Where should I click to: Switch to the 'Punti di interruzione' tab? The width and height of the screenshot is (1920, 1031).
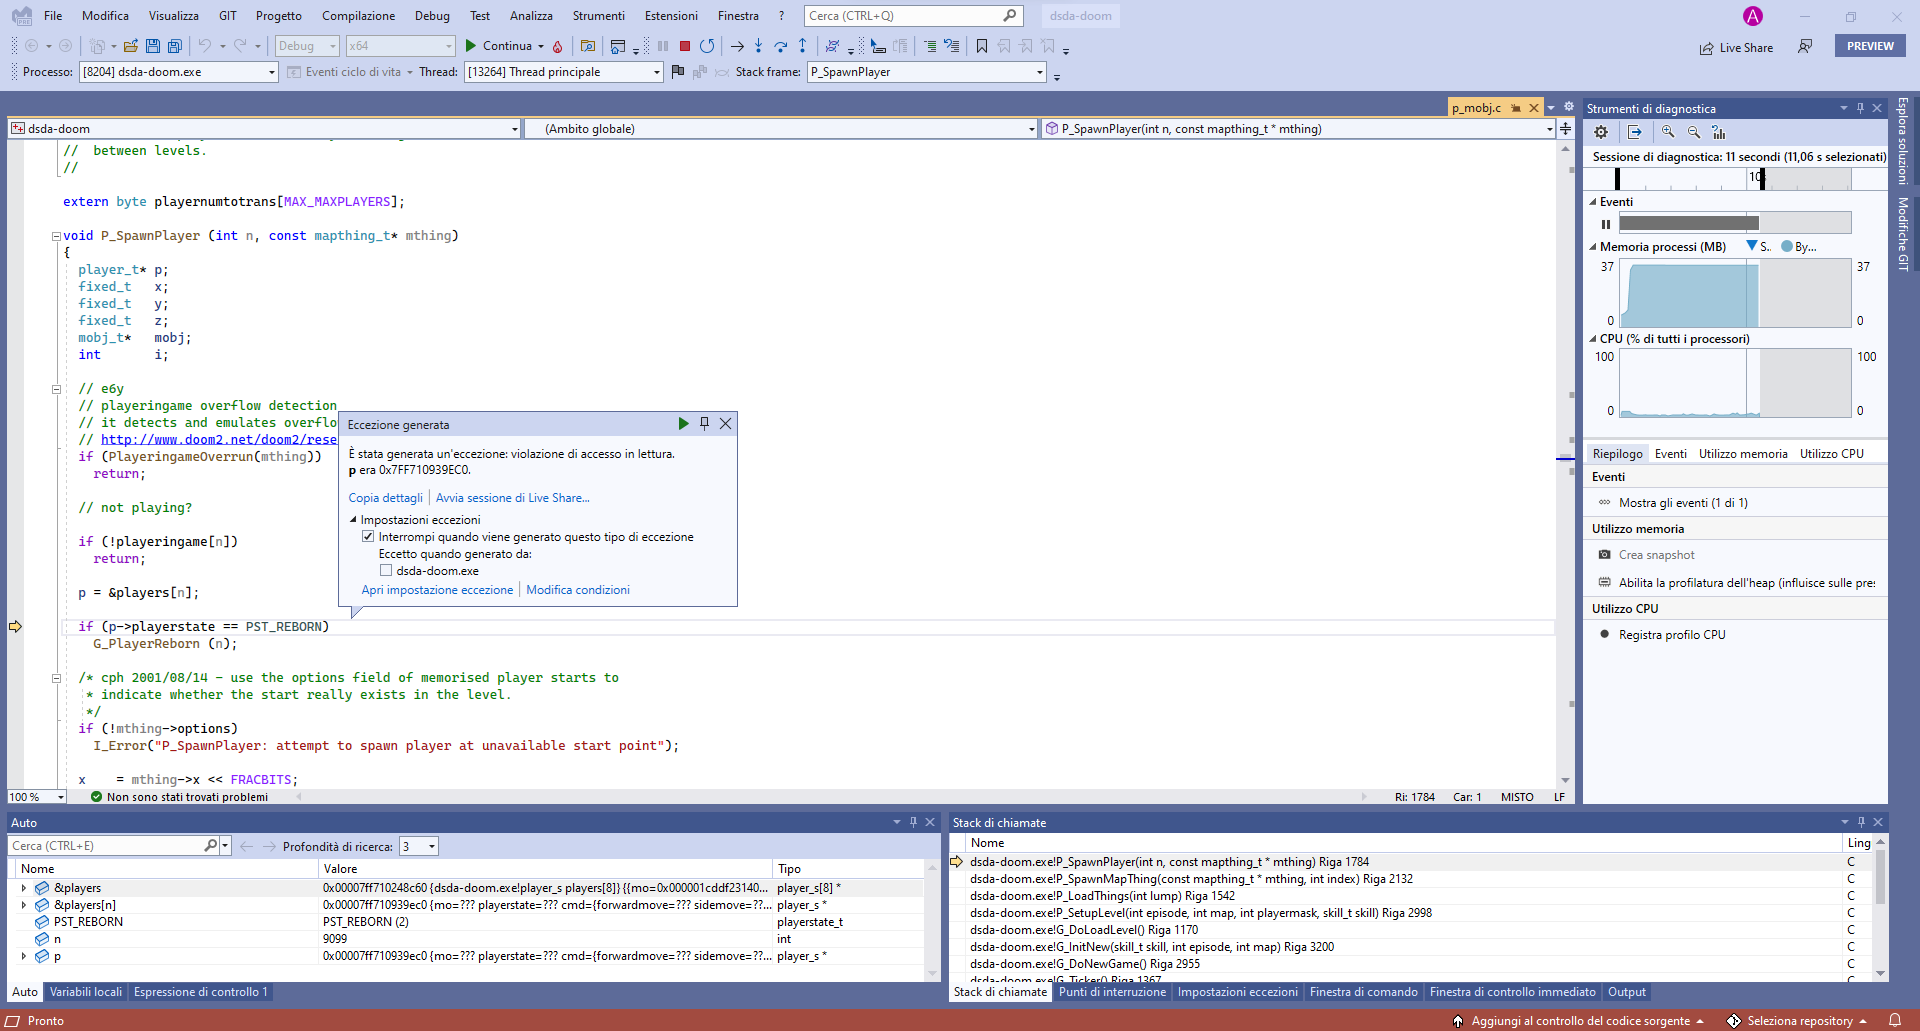coord(1112,992)
